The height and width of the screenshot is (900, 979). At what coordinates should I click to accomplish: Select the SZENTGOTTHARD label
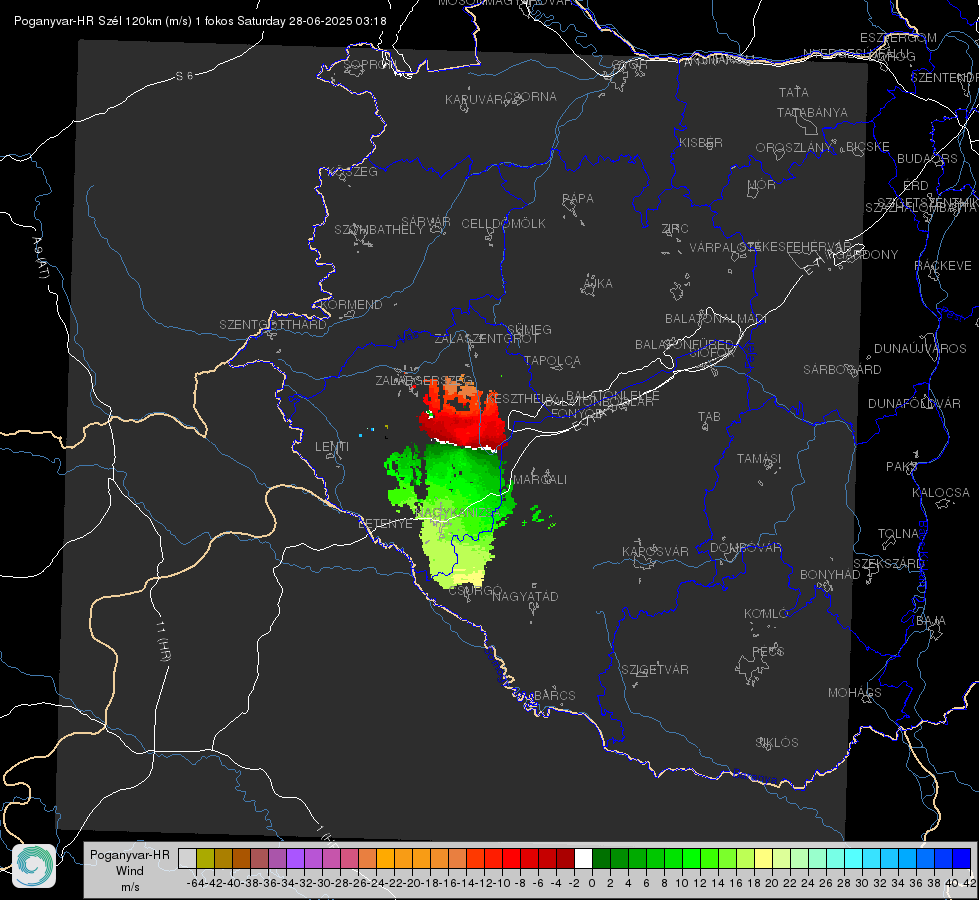click(273, 325)
